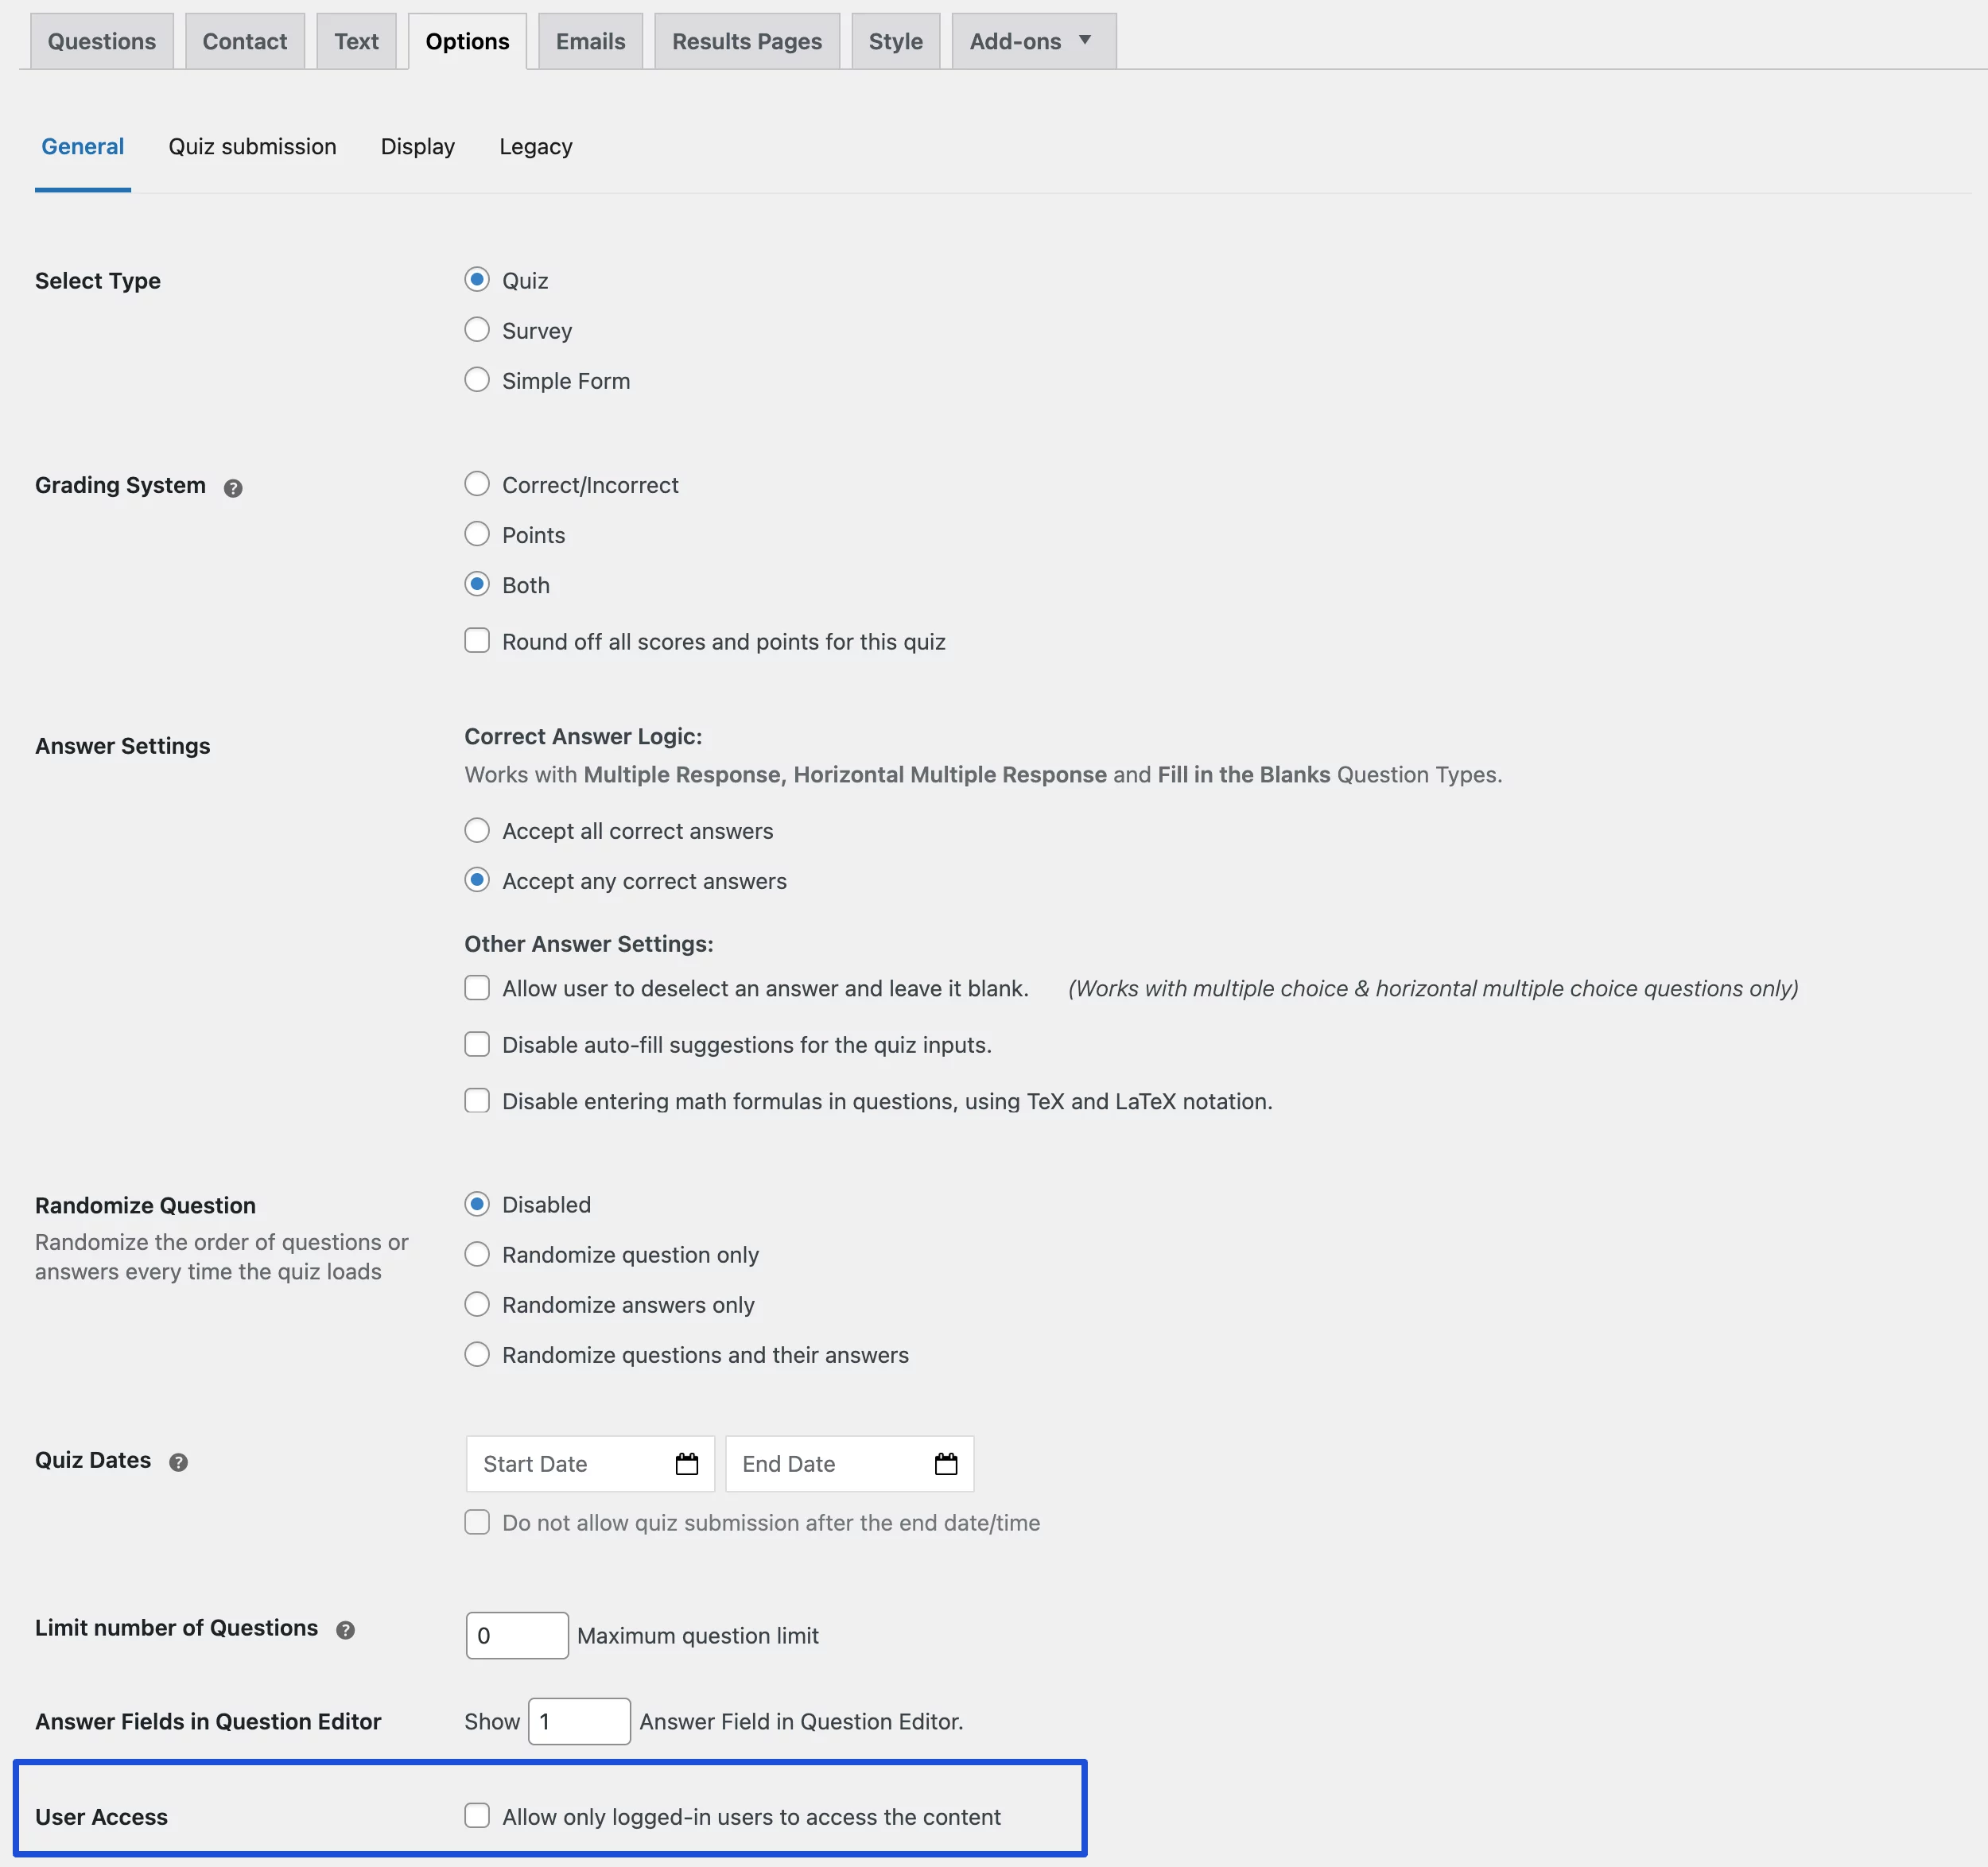Viewport: 1988px width, 1867px height.
Task: Select Randomize answers only option
Action: point(477,1304)
